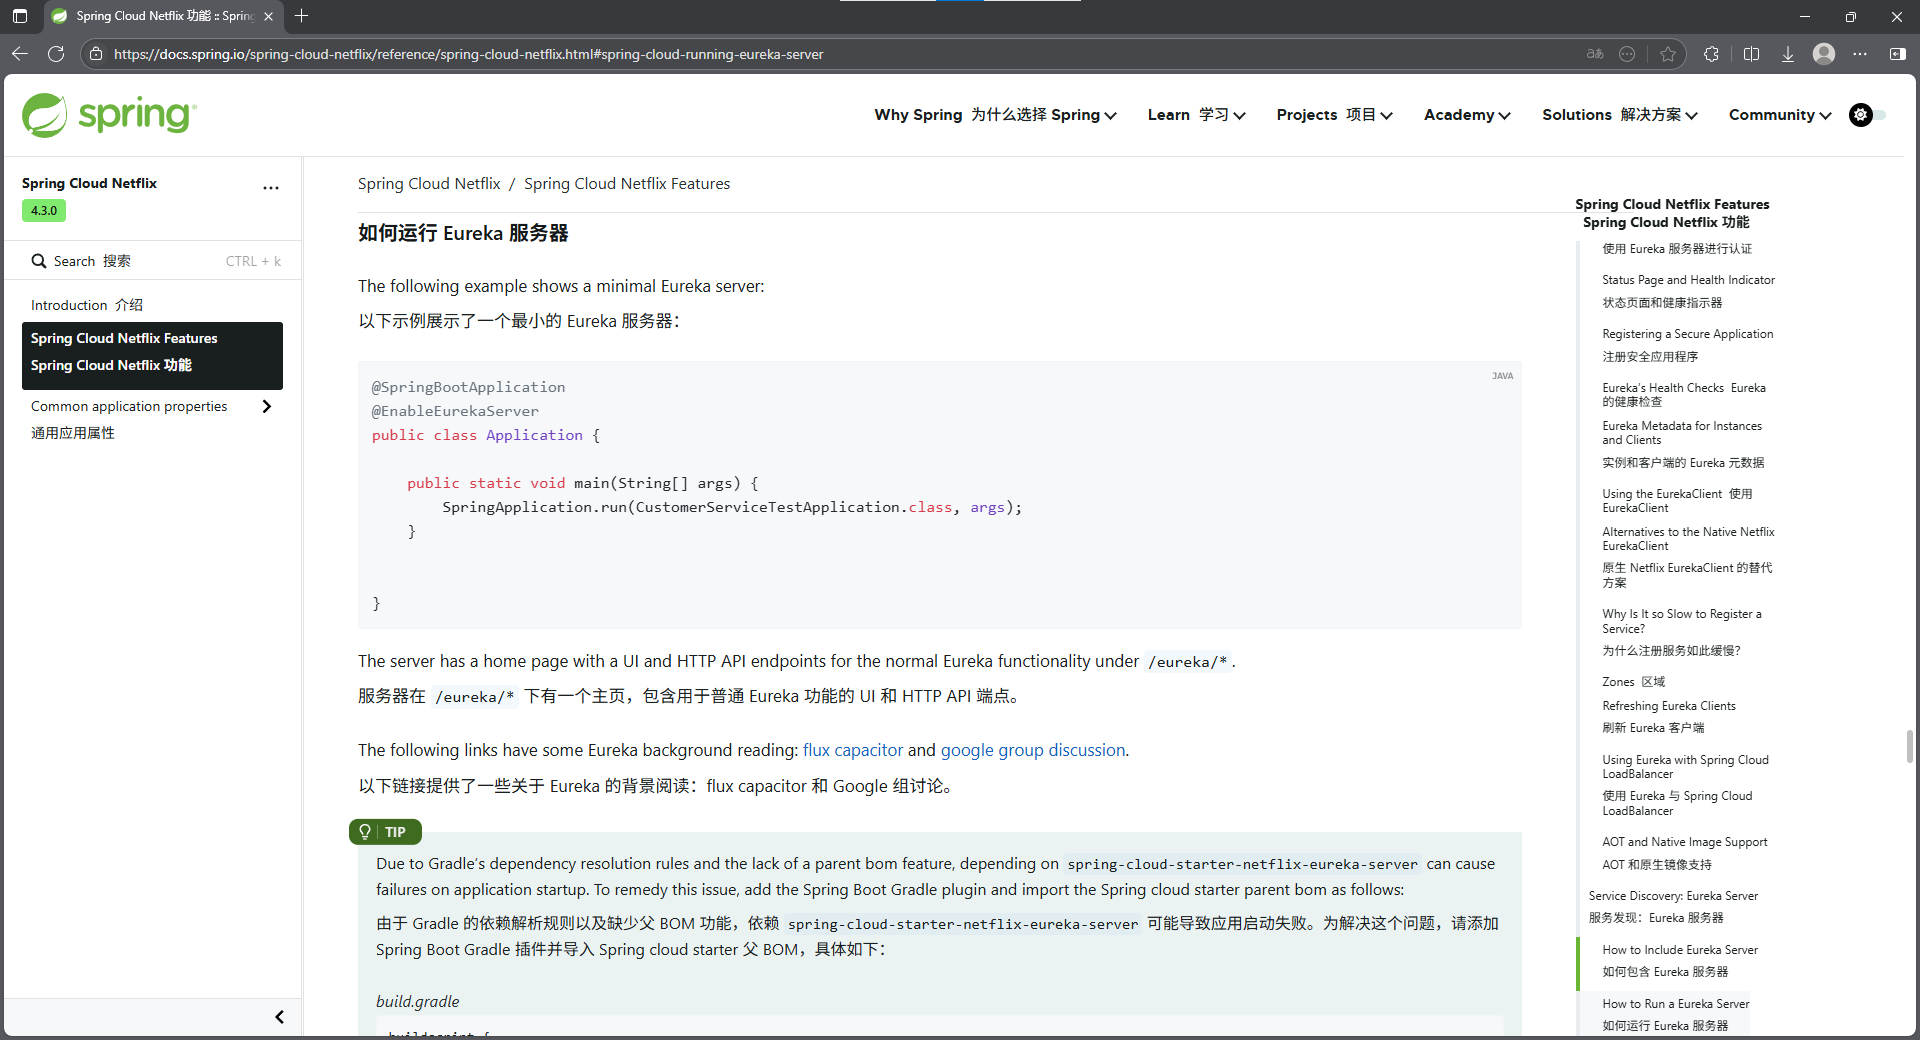Click the search magnifier icon
The height and width of the screenshot is (1040, 1920).
click(x=39, y=261)
